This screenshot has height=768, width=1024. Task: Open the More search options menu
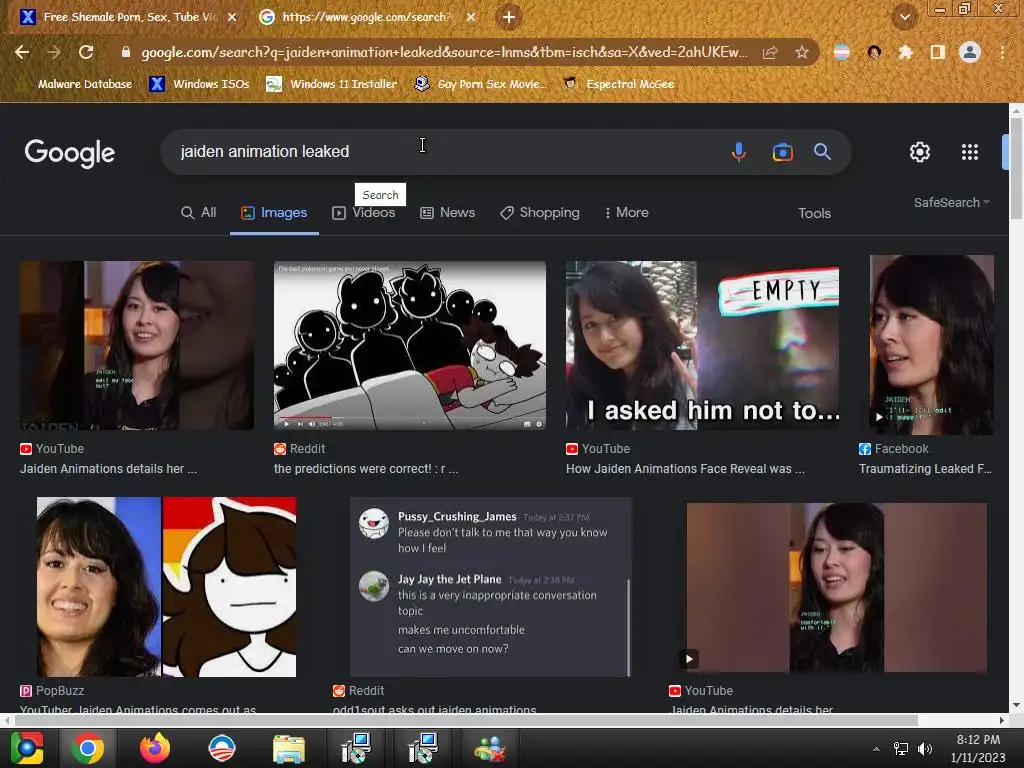point(626,213)
